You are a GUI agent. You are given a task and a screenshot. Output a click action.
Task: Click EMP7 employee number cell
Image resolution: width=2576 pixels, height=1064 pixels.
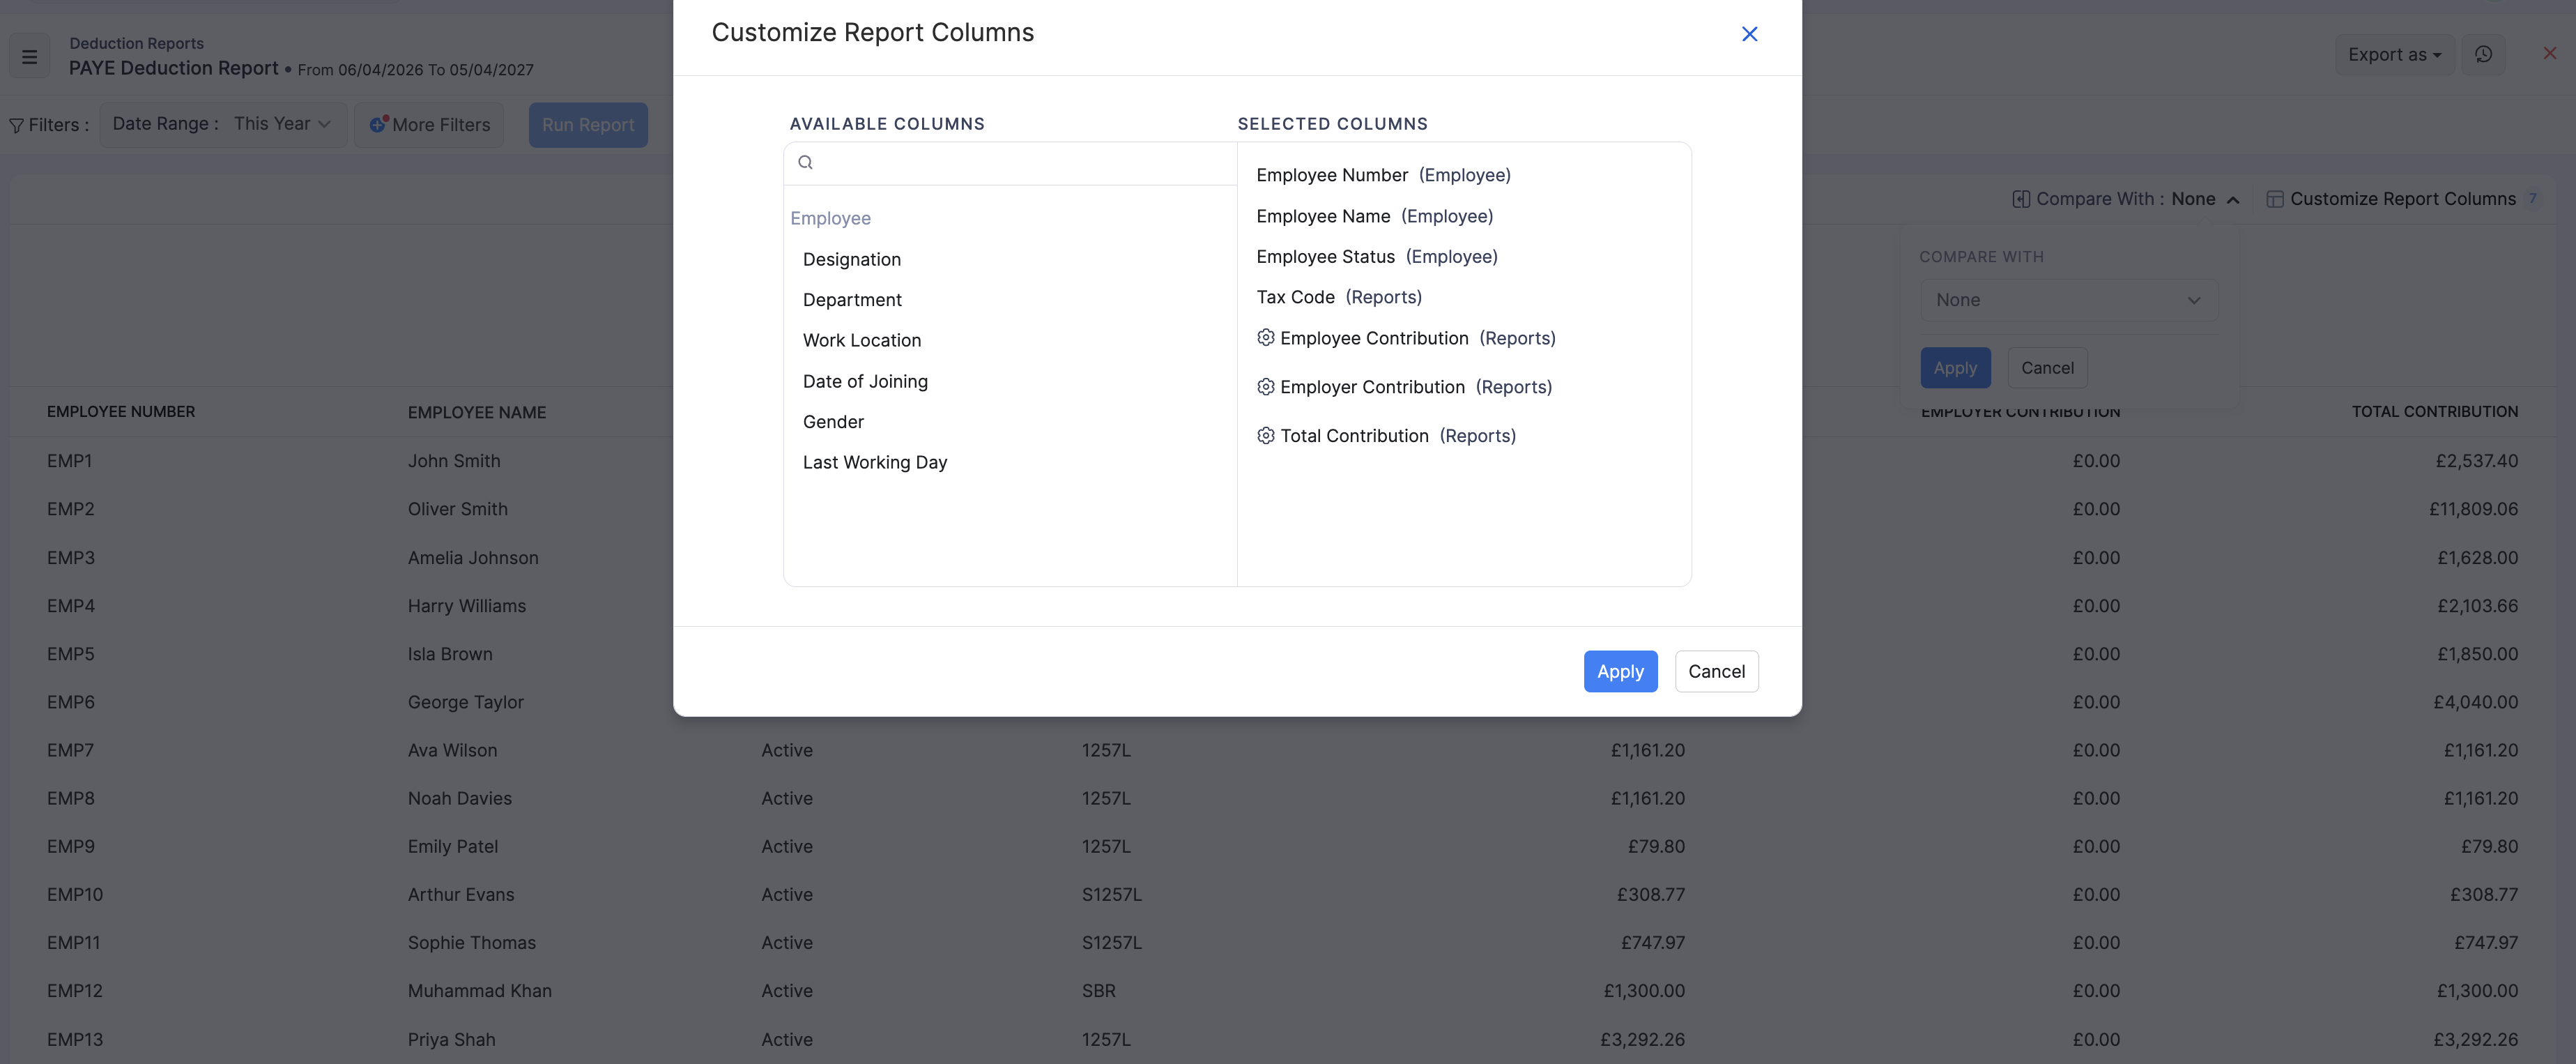click(x=70, y=750)
